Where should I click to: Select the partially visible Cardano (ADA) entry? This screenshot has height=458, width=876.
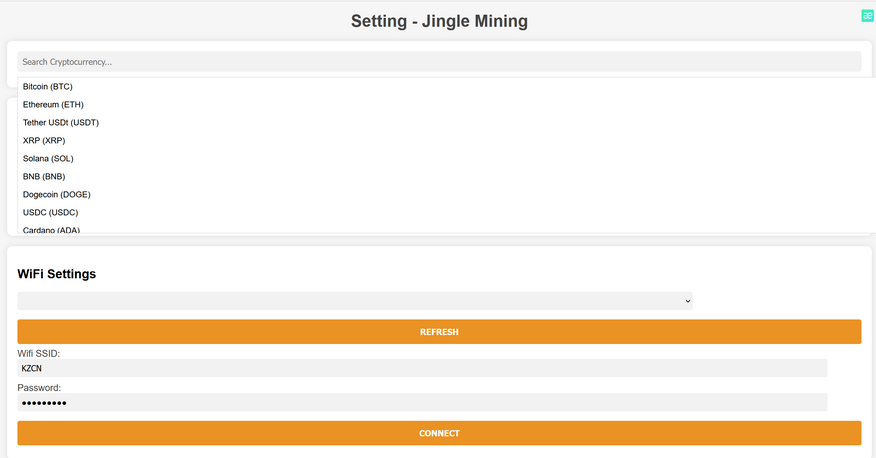pyautogui.click(x=51, y=230)
